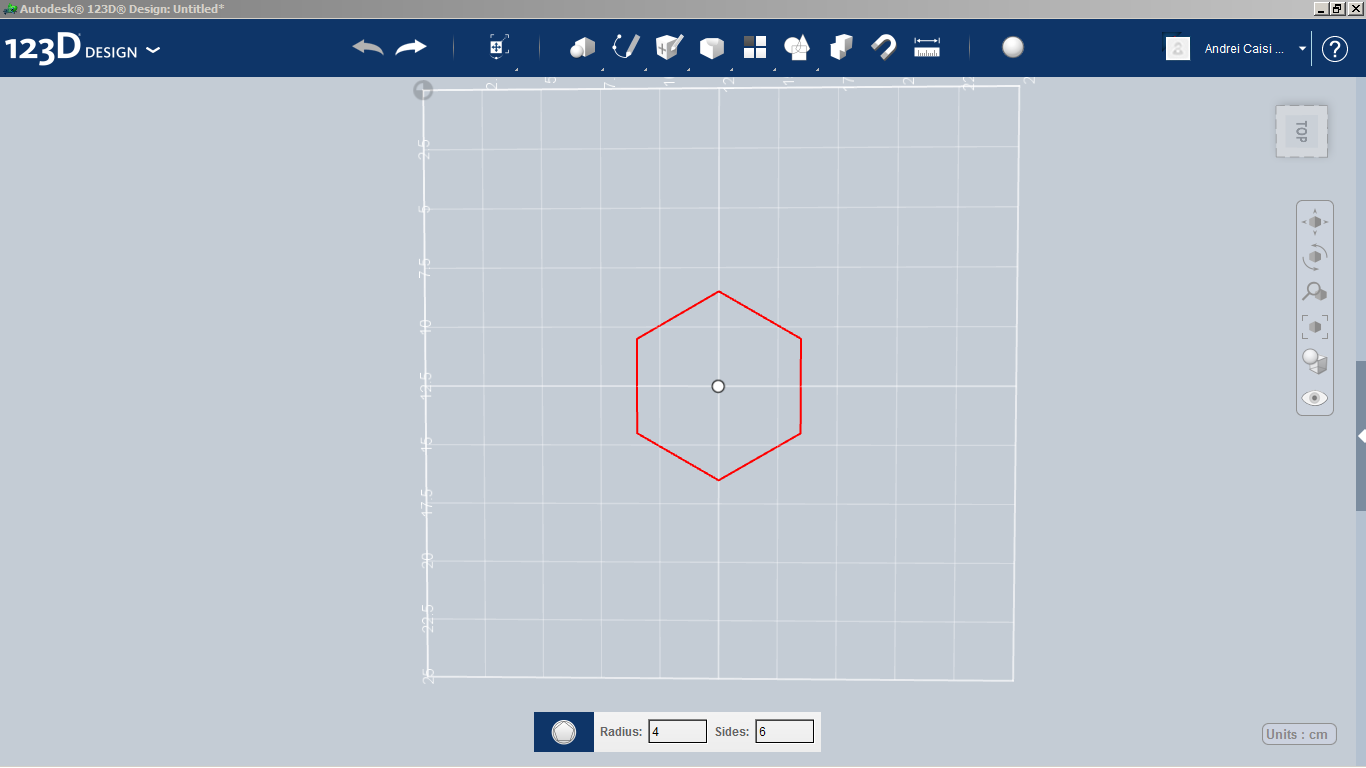Click the polygon center point
The height and width of the screenshot is (768, 1366).
coord(718,386)
